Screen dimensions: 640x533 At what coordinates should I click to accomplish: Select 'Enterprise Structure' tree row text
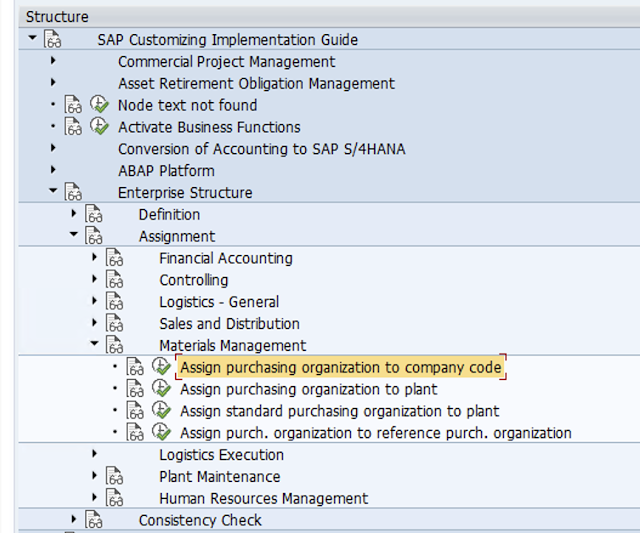click(185, 193)
